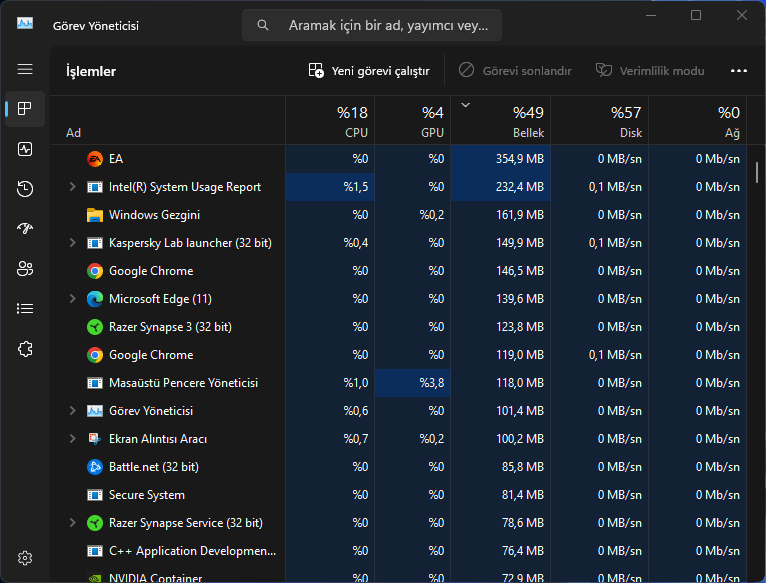
Task: Open the hamburger navigation menu
Action: pyautogui.click(x=25, y=69)
